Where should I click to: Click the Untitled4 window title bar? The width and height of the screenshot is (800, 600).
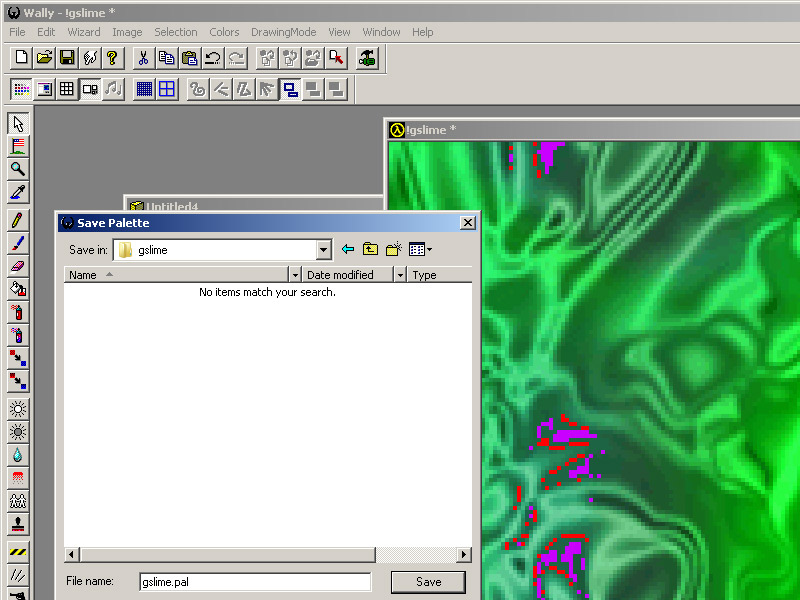click(x=254, y=203)
